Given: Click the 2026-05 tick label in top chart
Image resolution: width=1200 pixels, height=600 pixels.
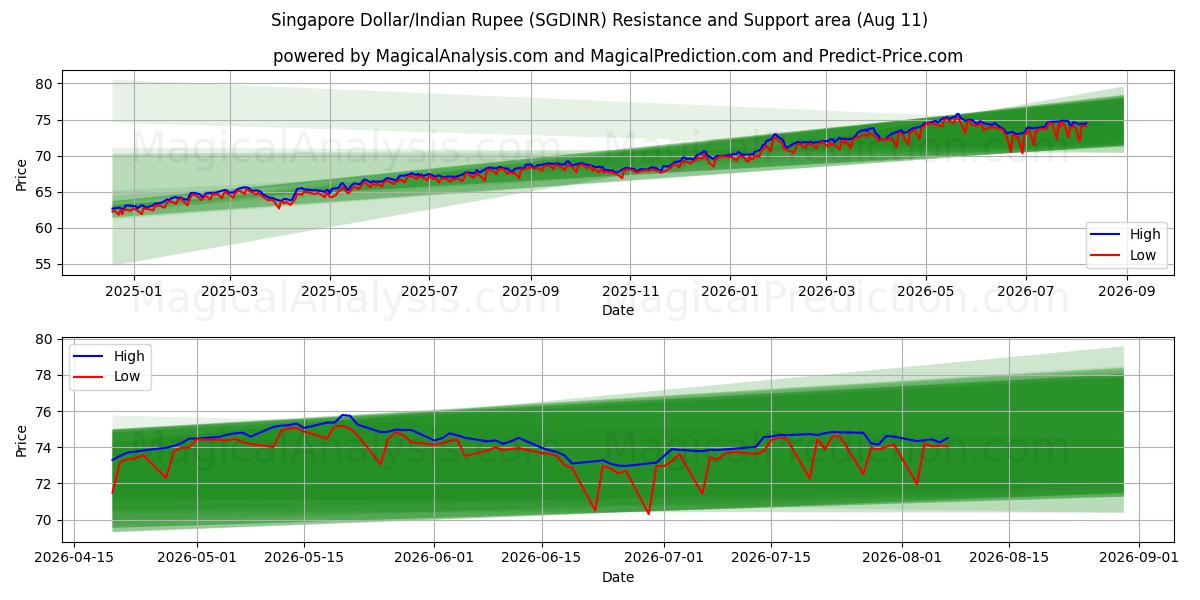Looking at the screenshot, I should coord(926,291).
